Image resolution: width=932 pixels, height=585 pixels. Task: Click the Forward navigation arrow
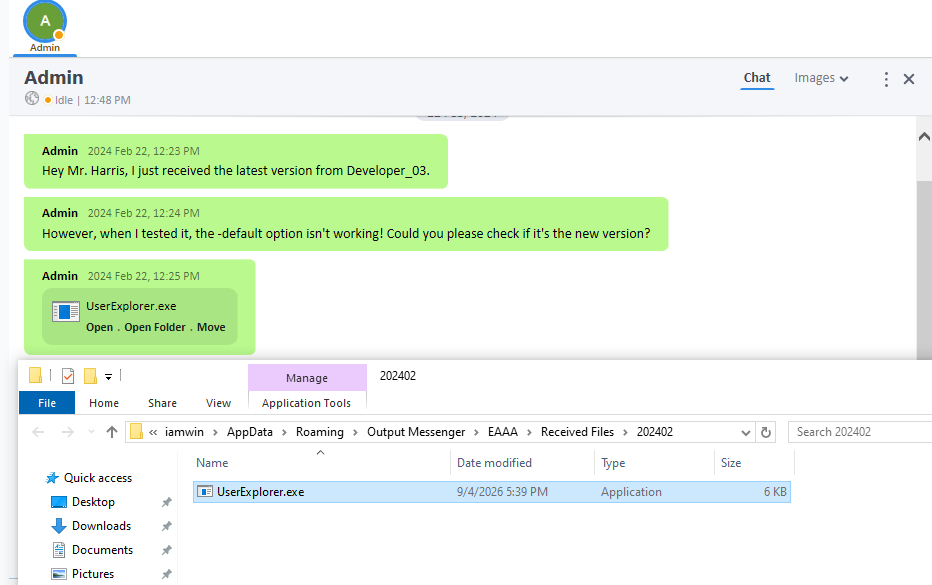(x=68, y=432)
